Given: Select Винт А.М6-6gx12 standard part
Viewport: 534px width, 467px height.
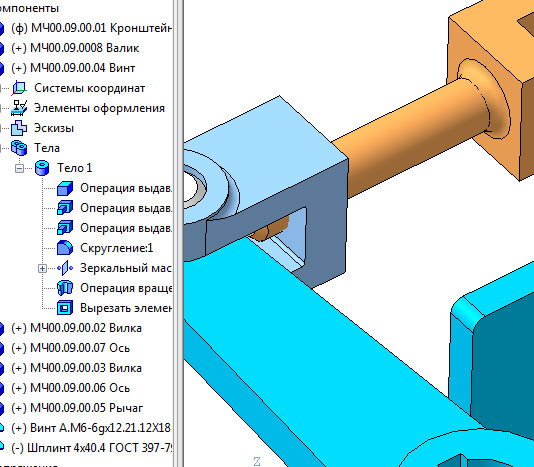Looking at the screenshot, I should click(91, 428).
